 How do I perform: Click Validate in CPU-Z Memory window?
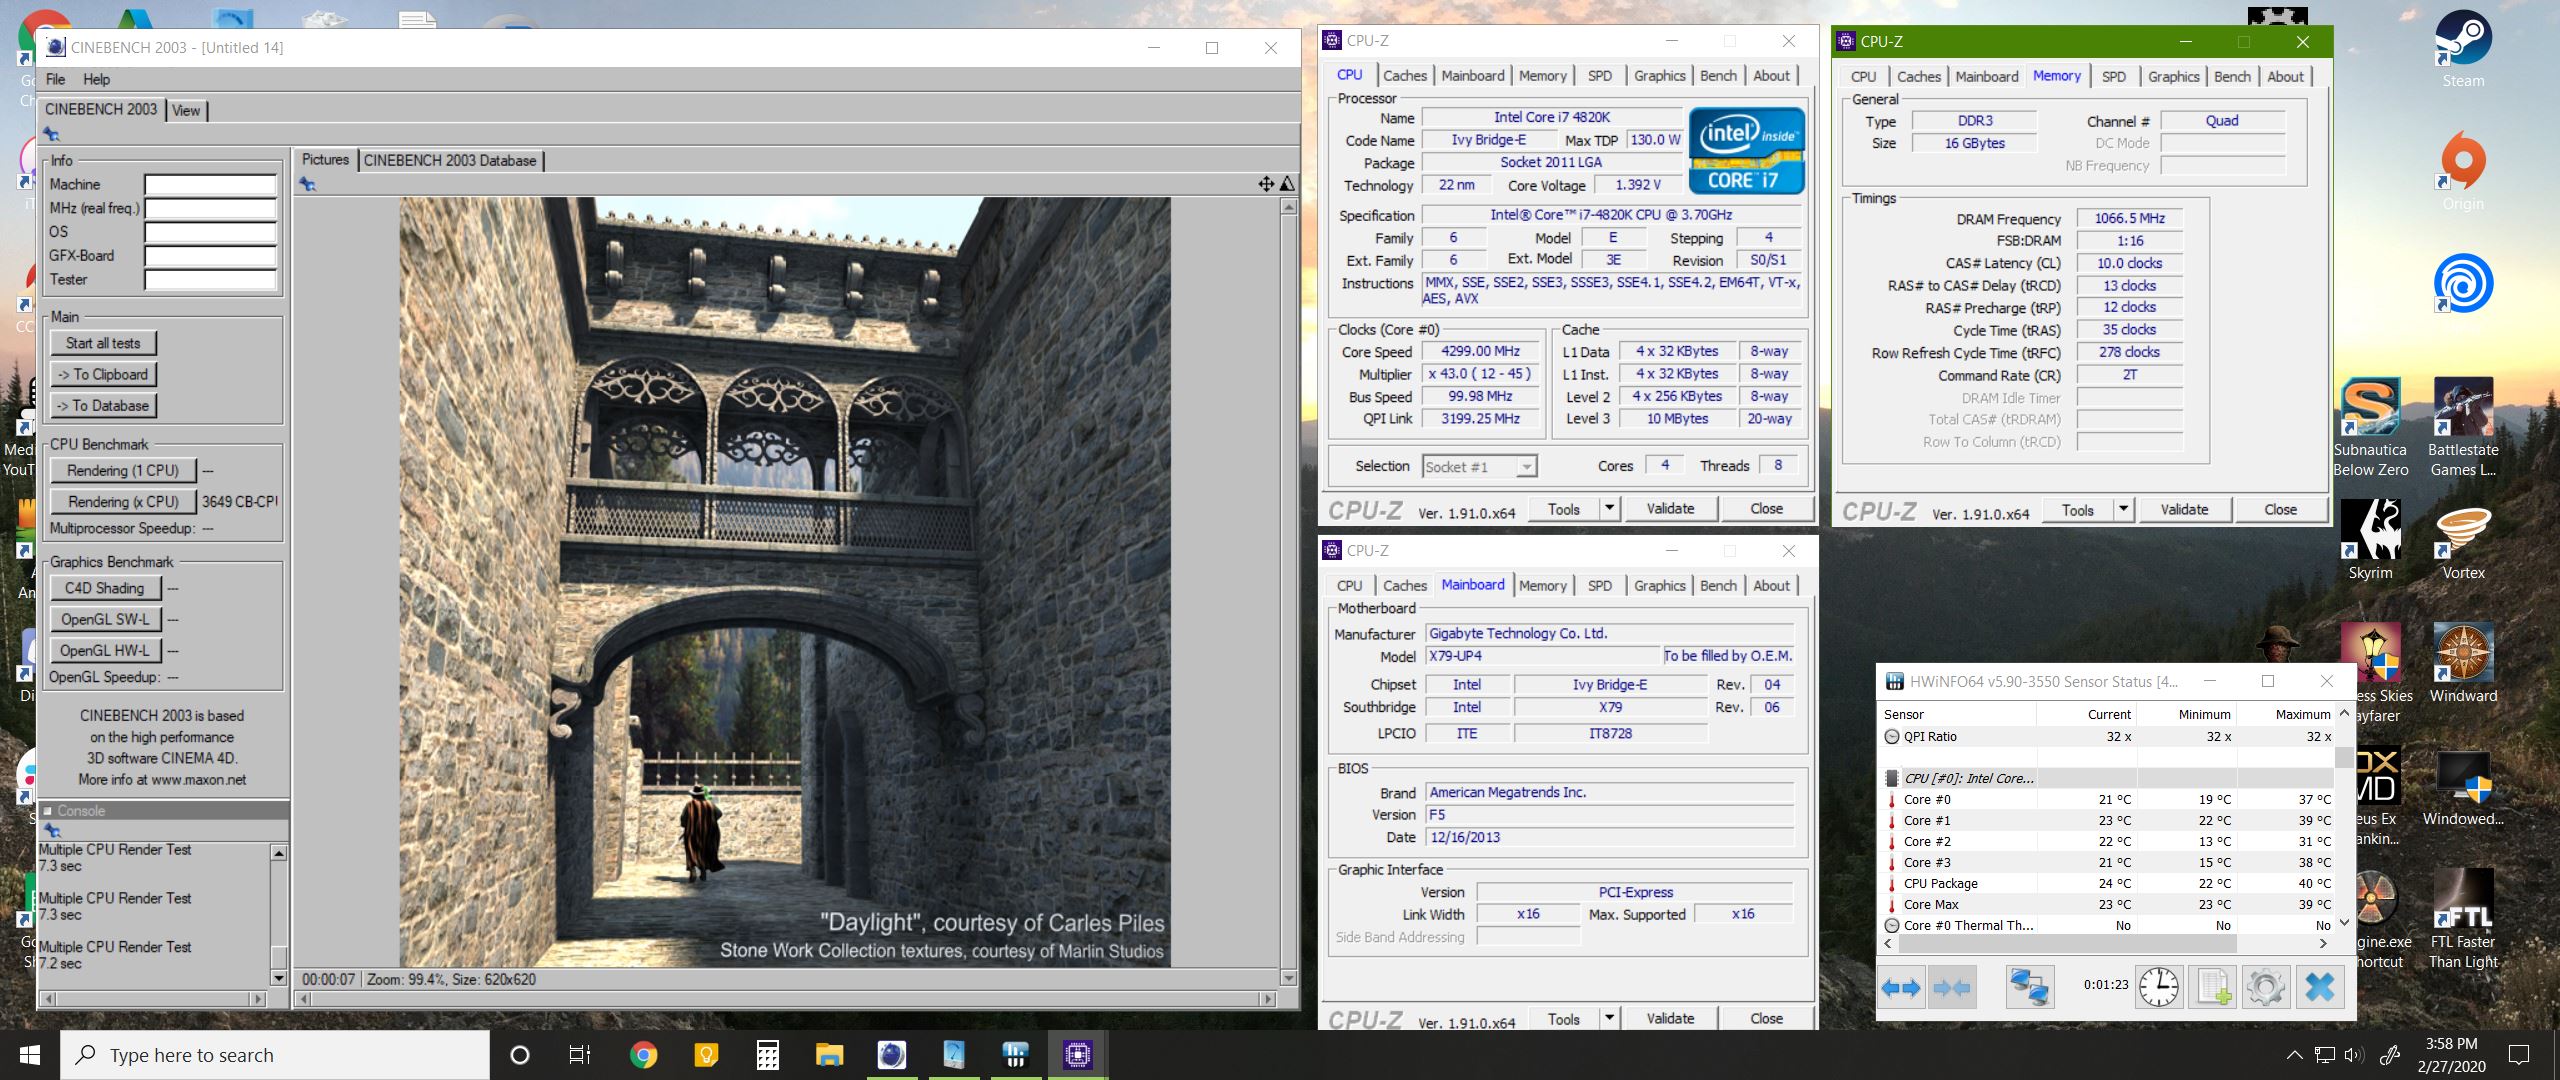(x=2184, y=509)
